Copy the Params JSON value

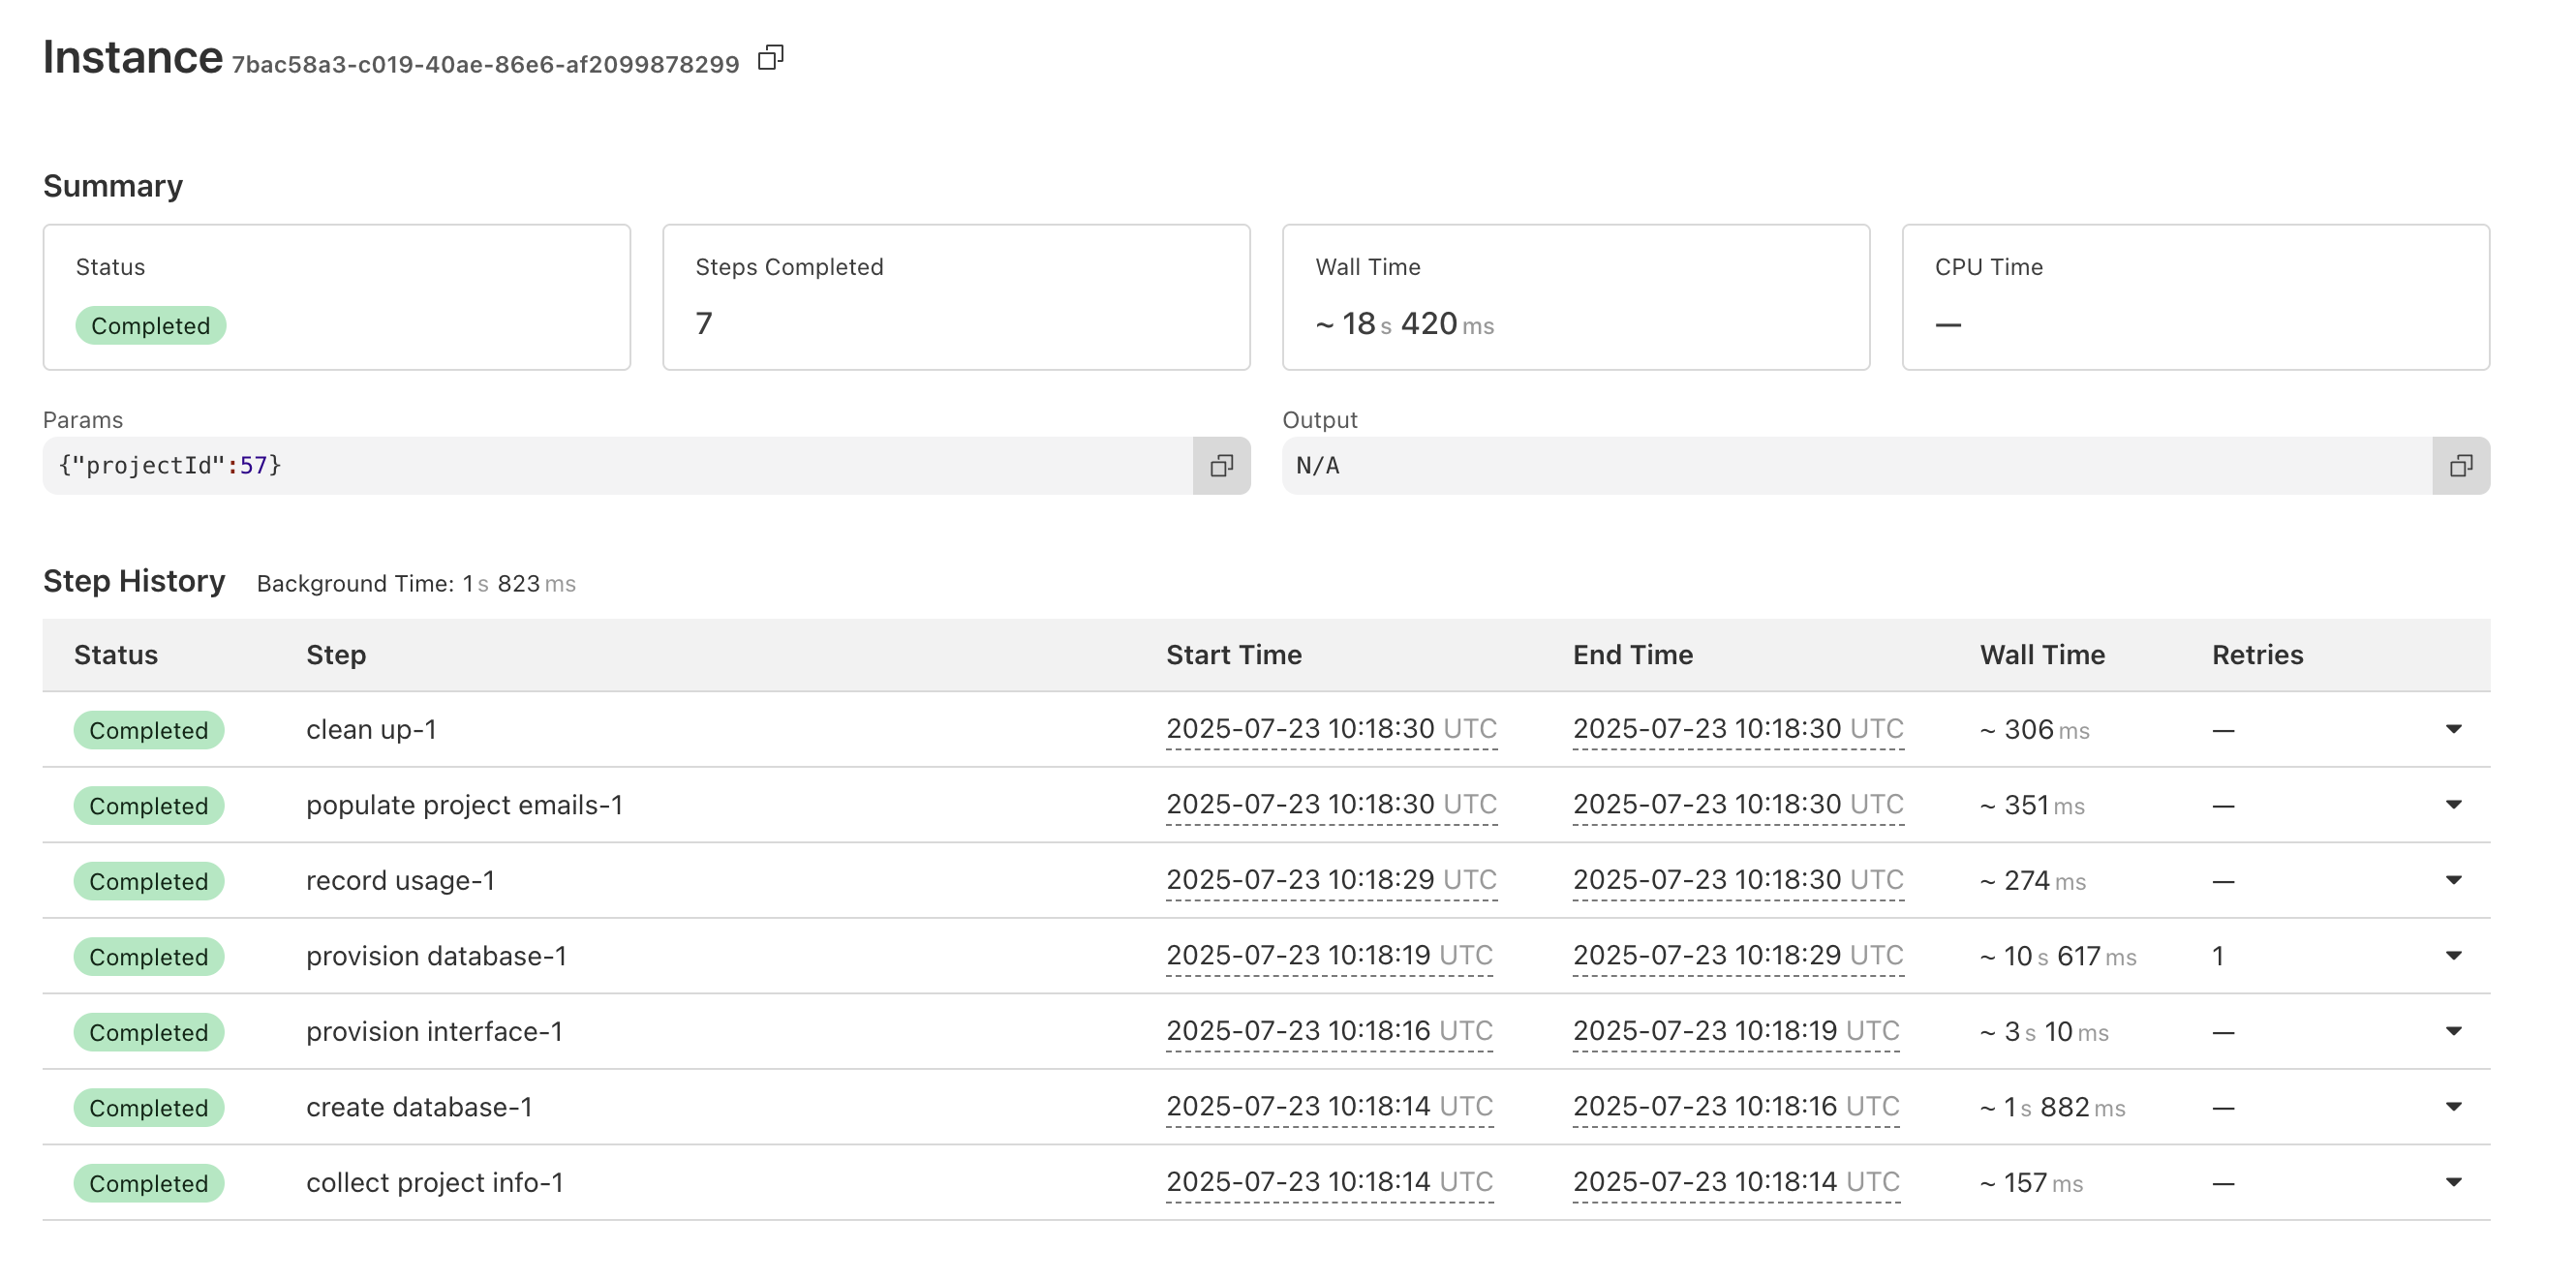click(x=1221, y=466)
